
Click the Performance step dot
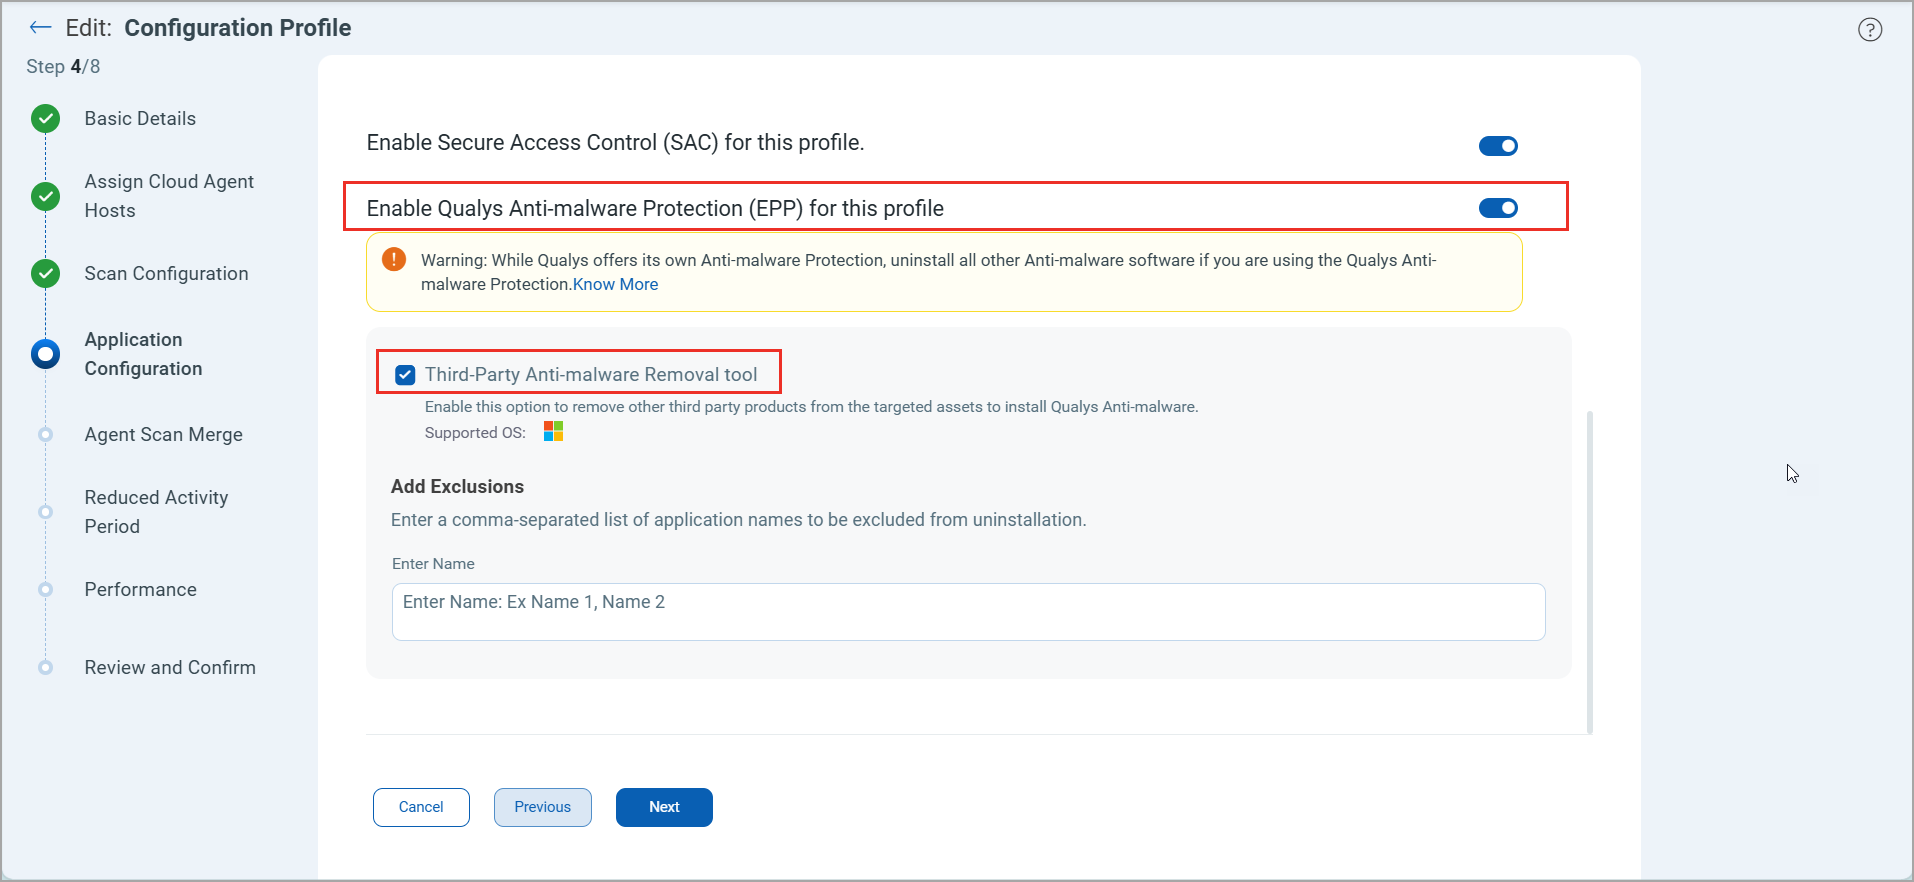45,589
